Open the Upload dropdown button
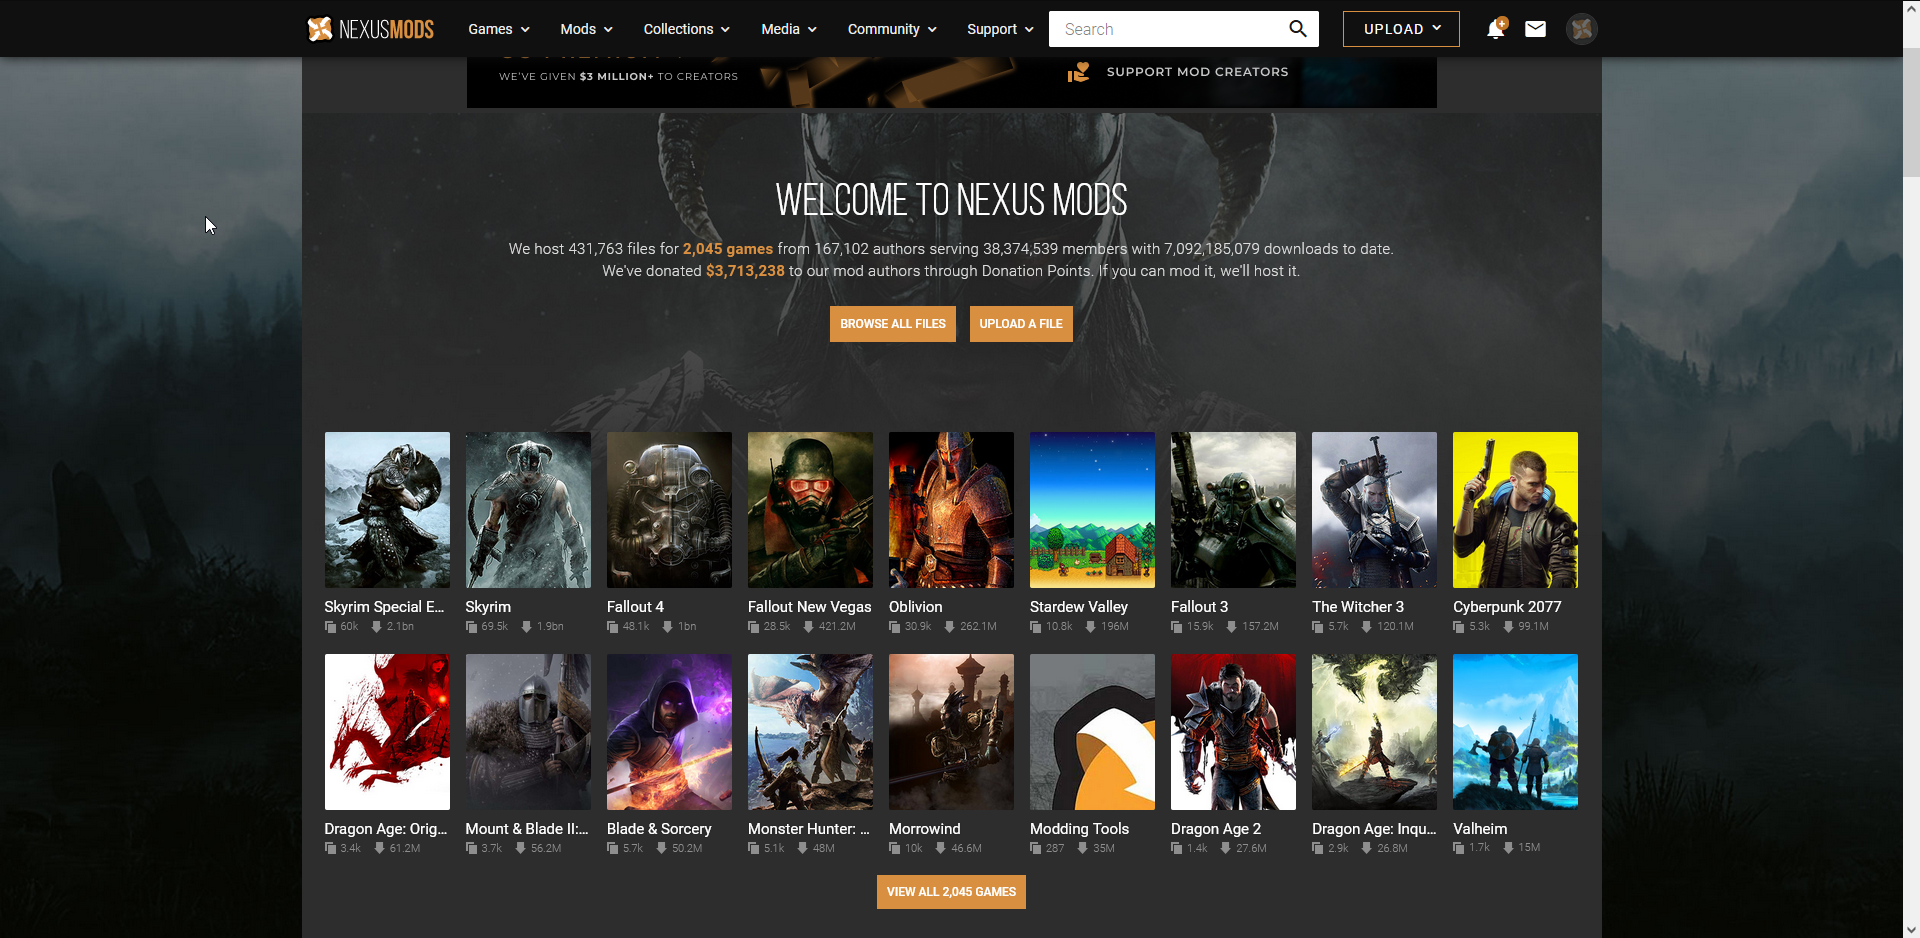The height and width of the screenshot is (938, 1920). click(1401, 29)
